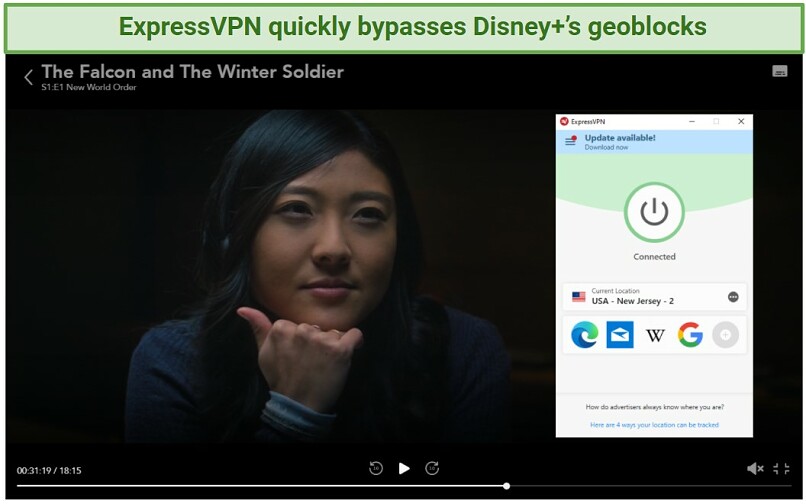The width and height of the screenshot is (806, 504).
Task: Open the Wikipedia shortcut in ExpressVPN
Action: (x=655, y=335)
